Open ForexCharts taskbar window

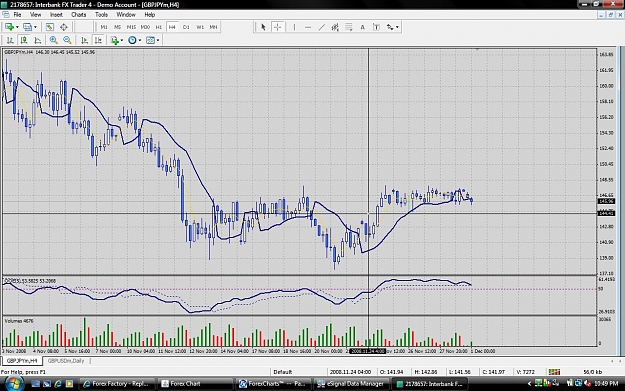(x=272, y=384)
